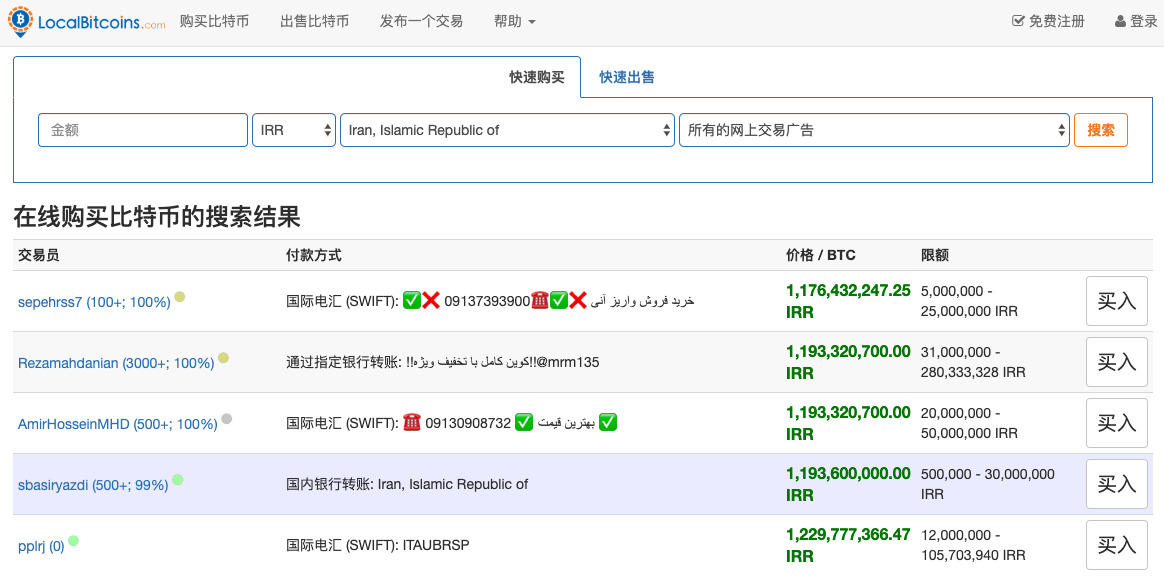
Task: Switch to the 快速出售 tab
Action: point(627,77)
